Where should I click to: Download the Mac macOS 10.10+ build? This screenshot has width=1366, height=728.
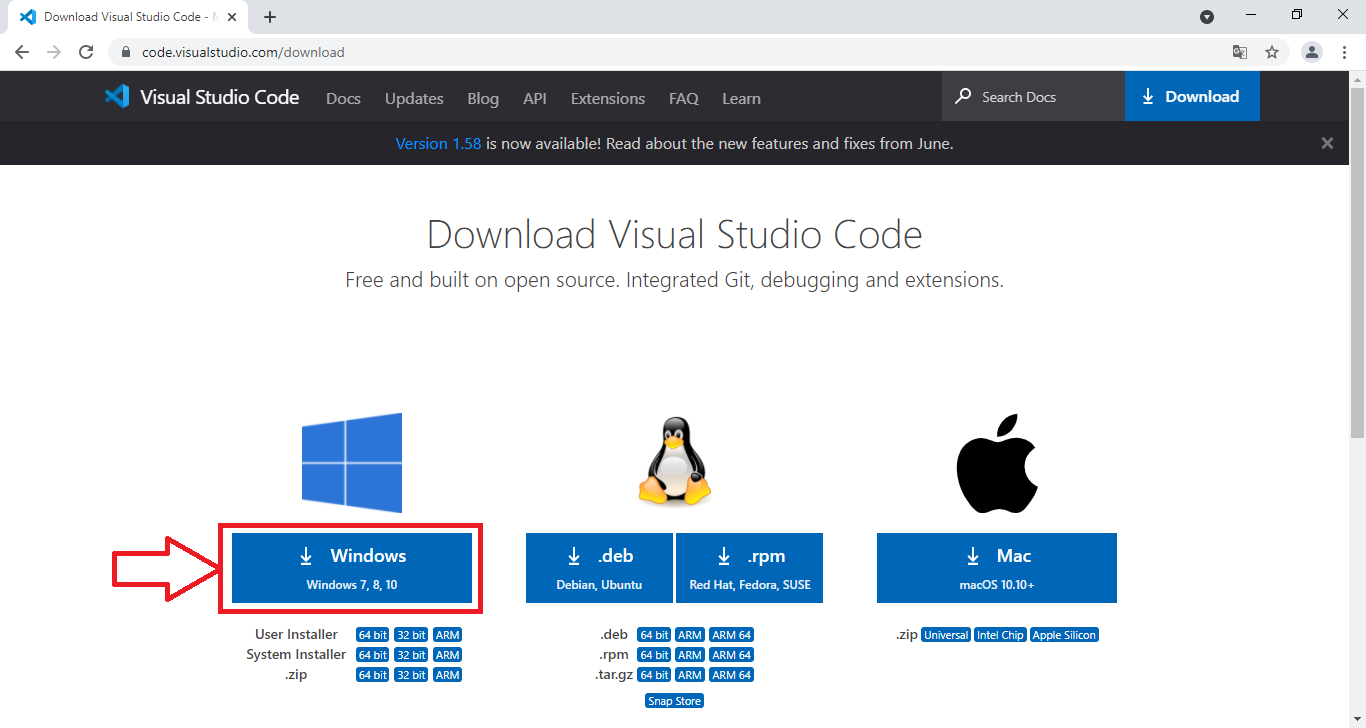997,568
